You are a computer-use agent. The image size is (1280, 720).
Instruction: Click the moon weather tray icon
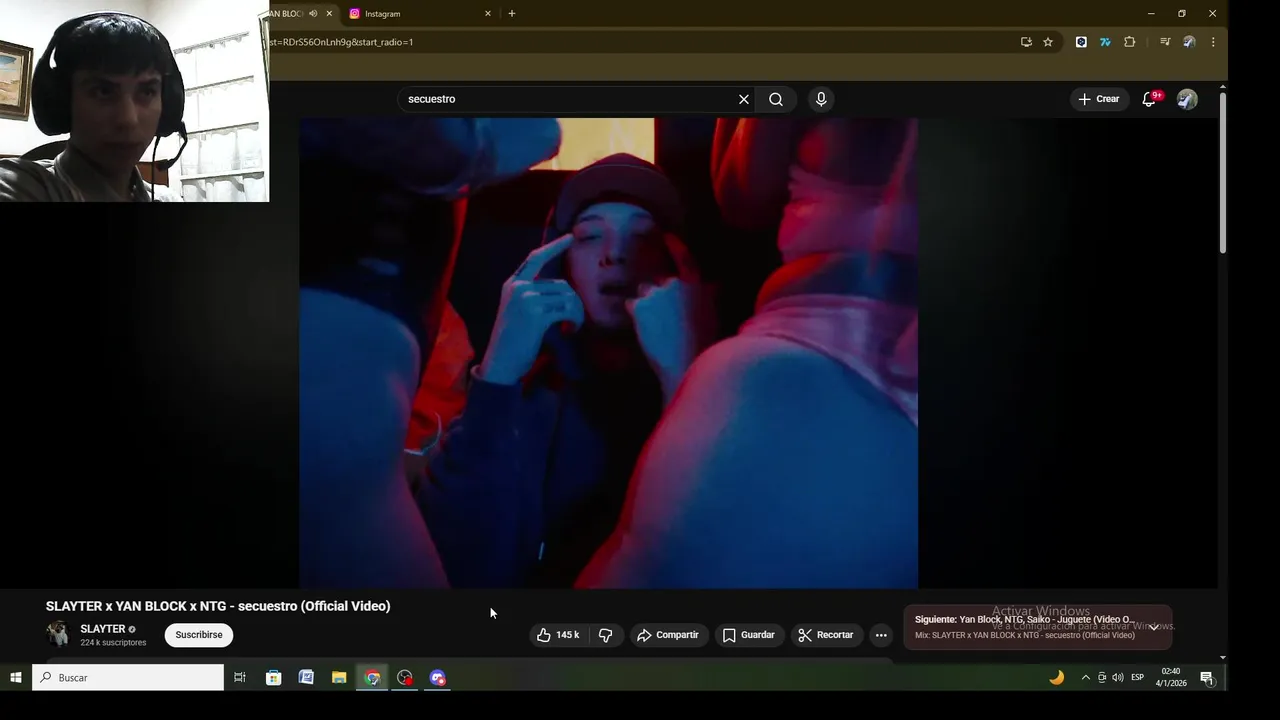(x=1056, y=677)
